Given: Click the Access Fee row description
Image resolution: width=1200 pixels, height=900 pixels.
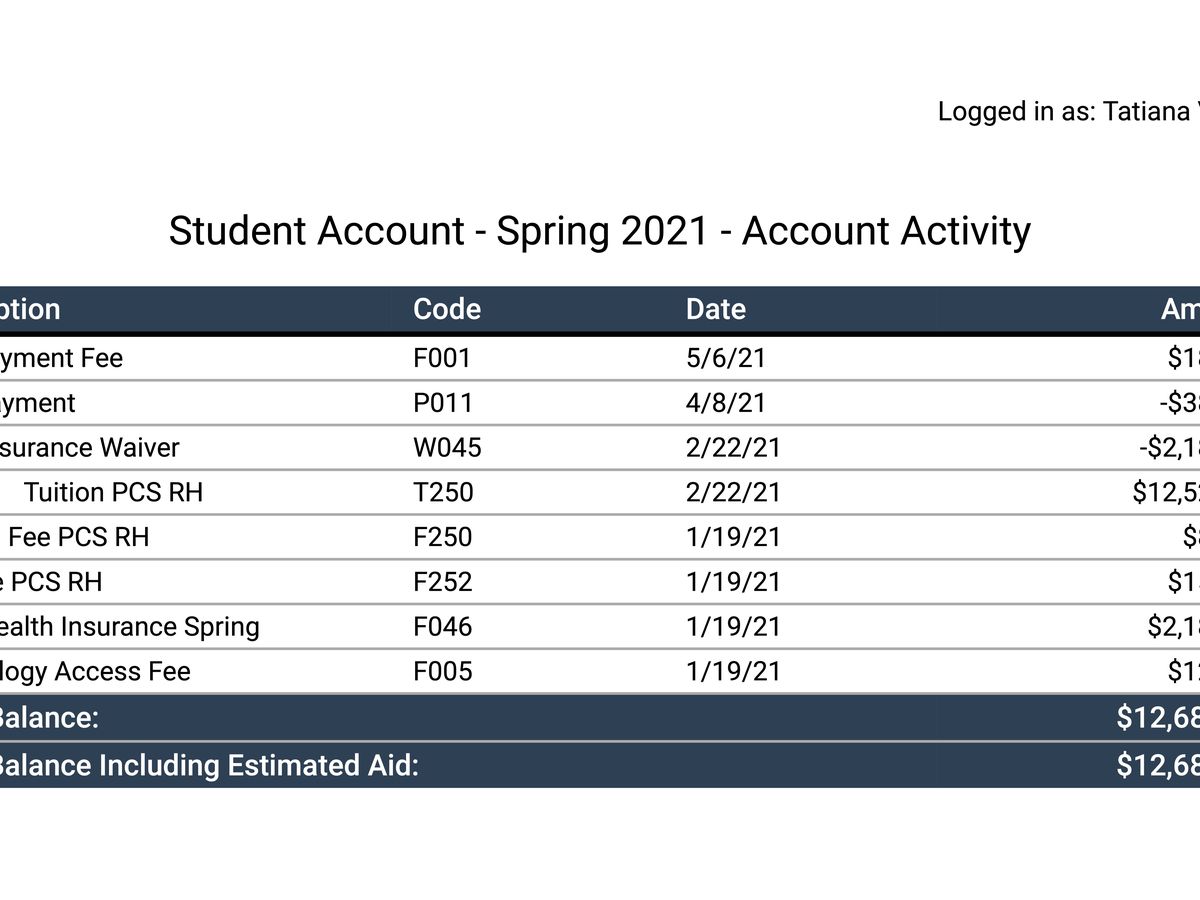Looking at the screenshot, I should click(x=95, y=671).
